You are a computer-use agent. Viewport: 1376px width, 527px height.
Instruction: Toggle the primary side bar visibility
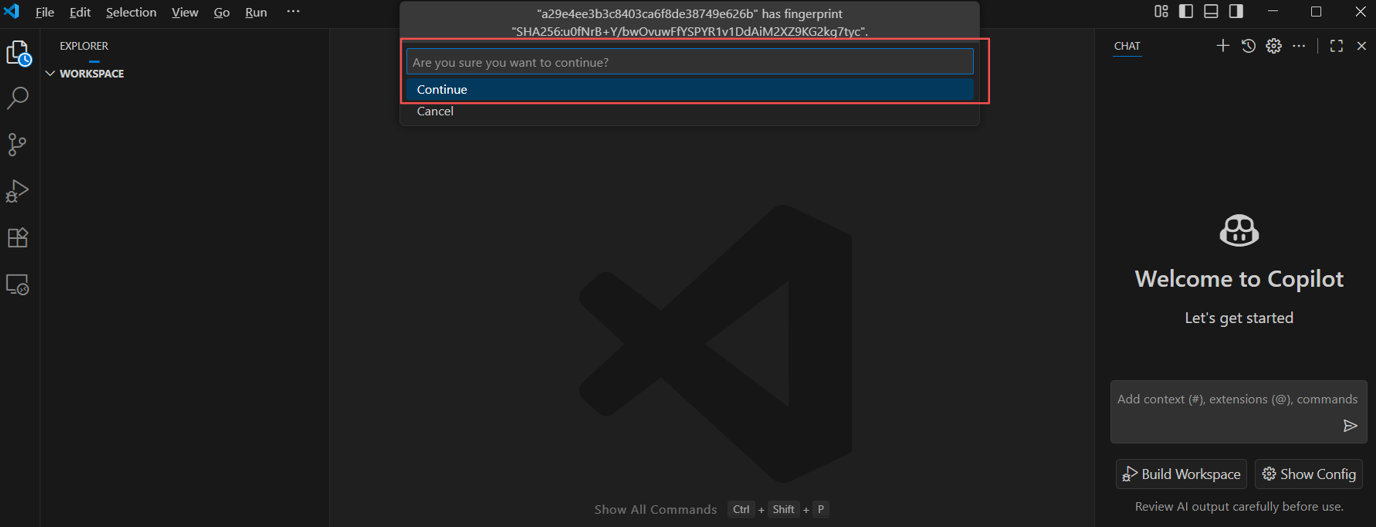[1186, 12]
